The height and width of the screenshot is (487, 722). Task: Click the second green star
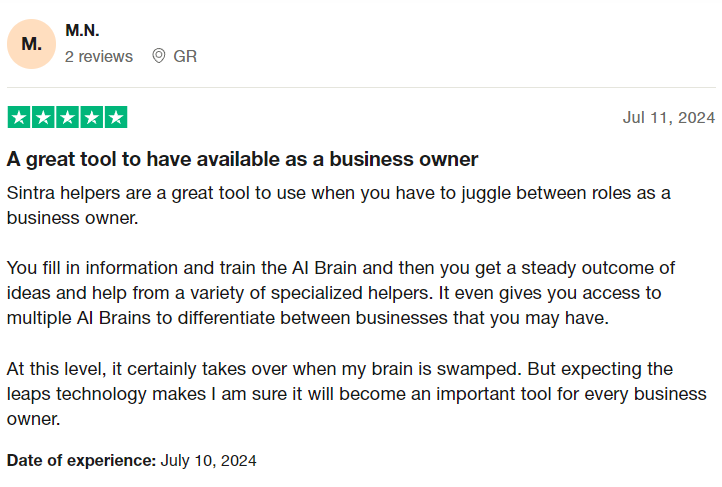[x=43, y=117]
